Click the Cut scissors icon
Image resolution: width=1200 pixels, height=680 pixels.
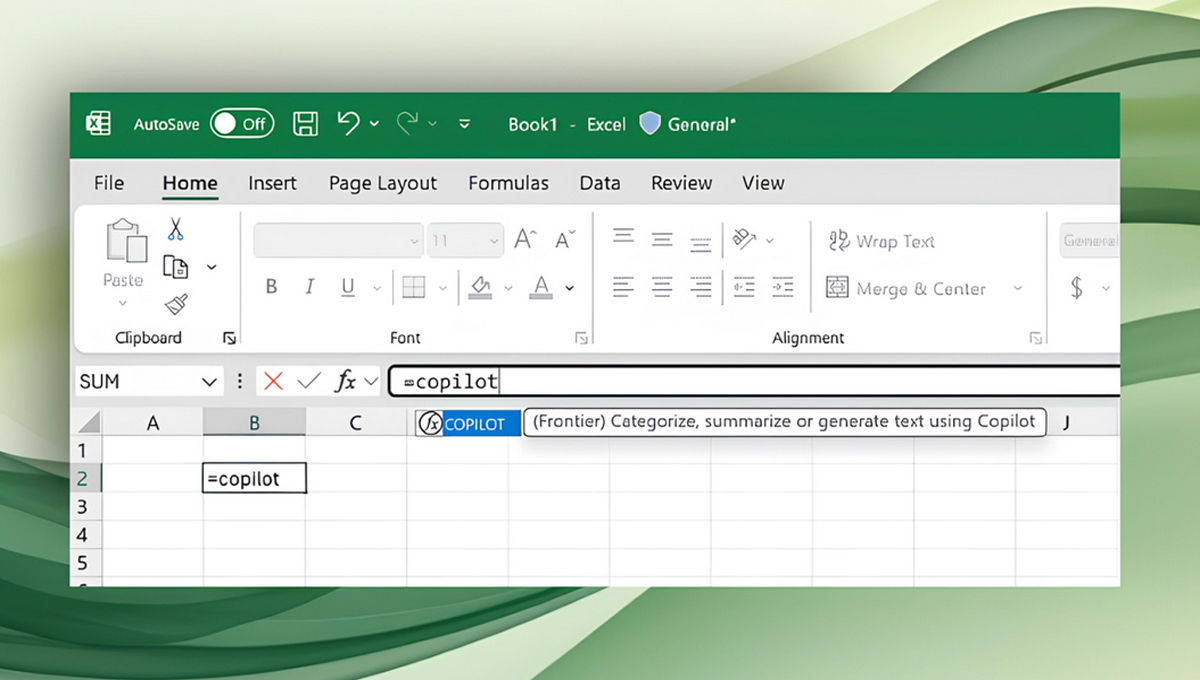[176, 229]
